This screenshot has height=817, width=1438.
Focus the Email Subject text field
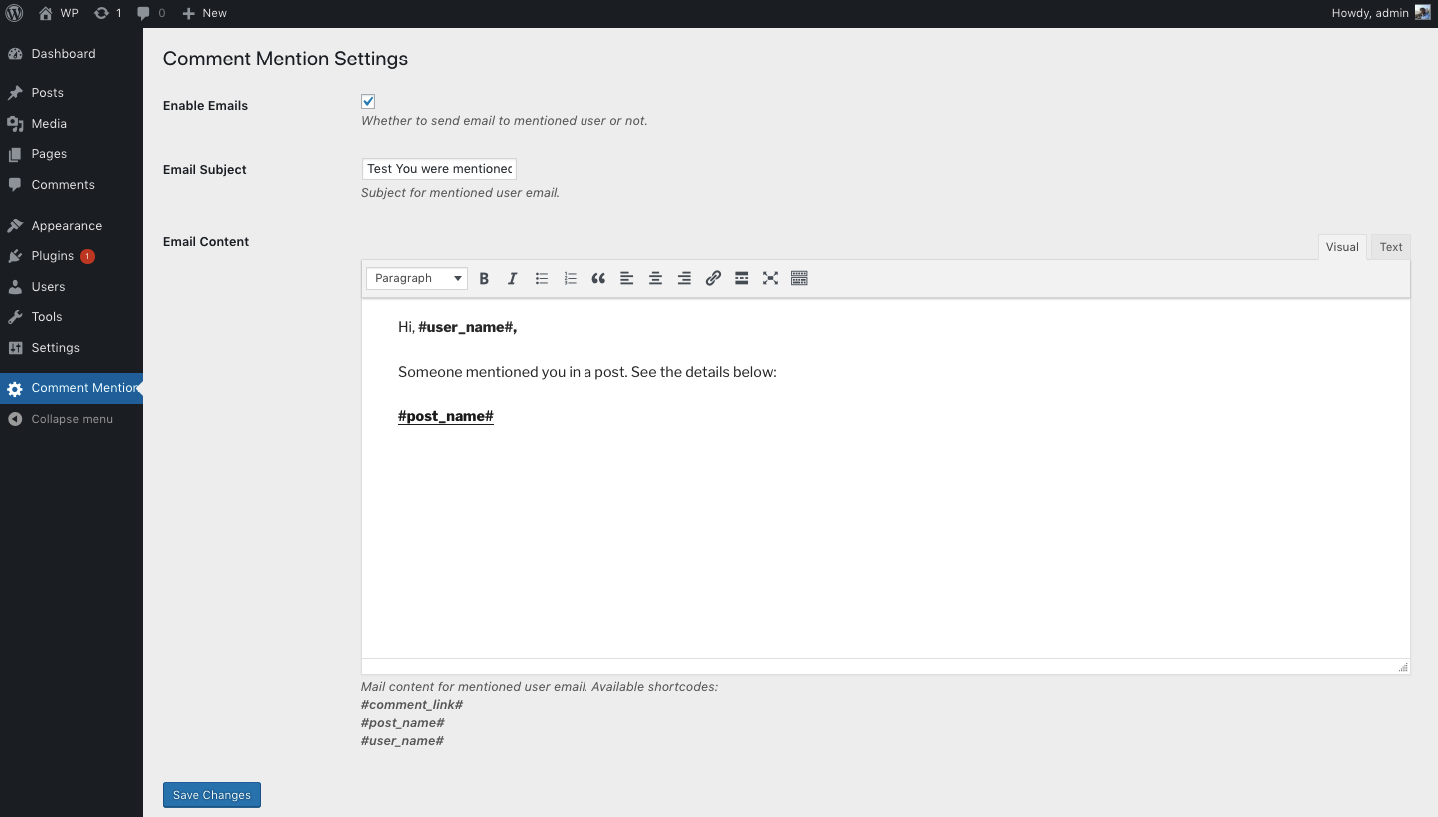click(x=439, y=169)
